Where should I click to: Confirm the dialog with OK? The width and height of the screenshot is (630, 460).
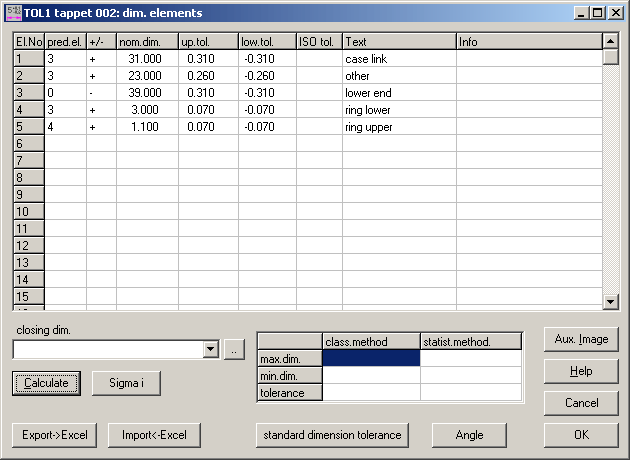[x=581, y=435]
